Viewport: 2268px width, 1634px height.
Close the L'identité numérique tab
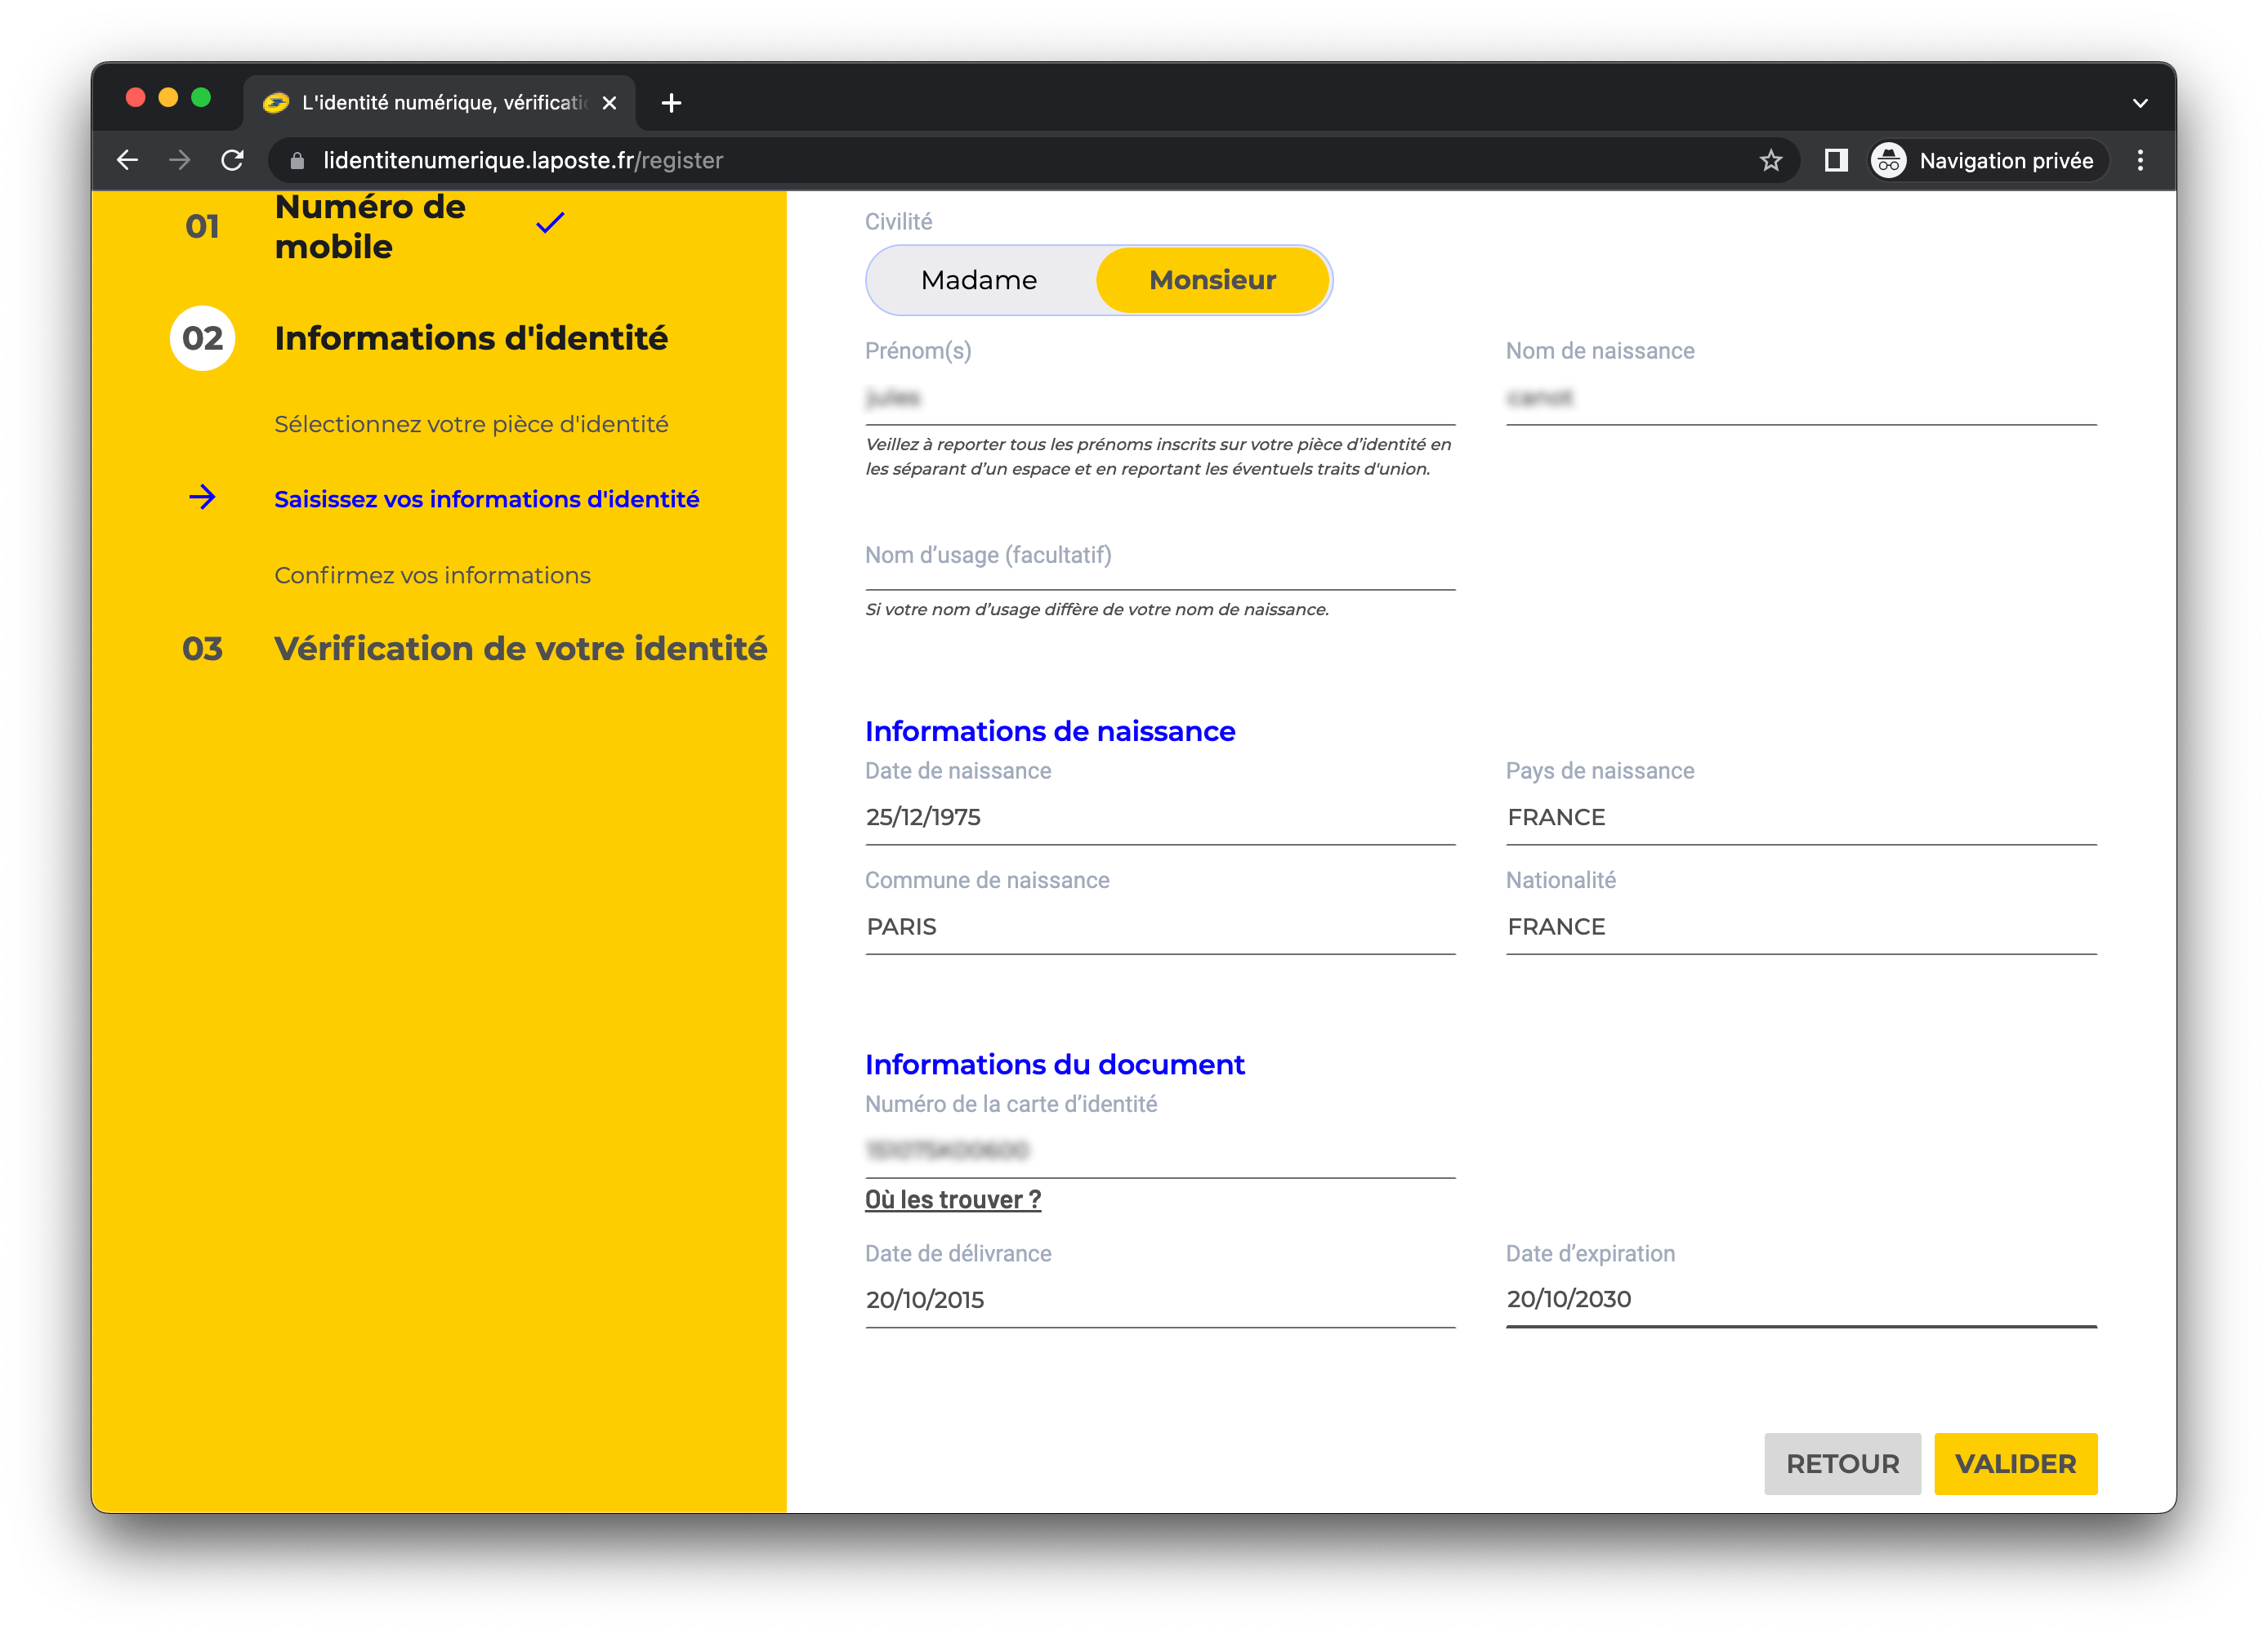[609, 103]
